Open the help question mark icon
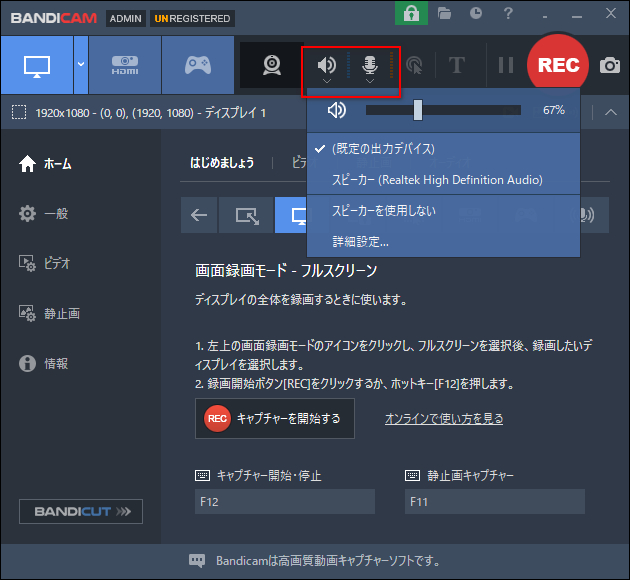 point(508,13)
